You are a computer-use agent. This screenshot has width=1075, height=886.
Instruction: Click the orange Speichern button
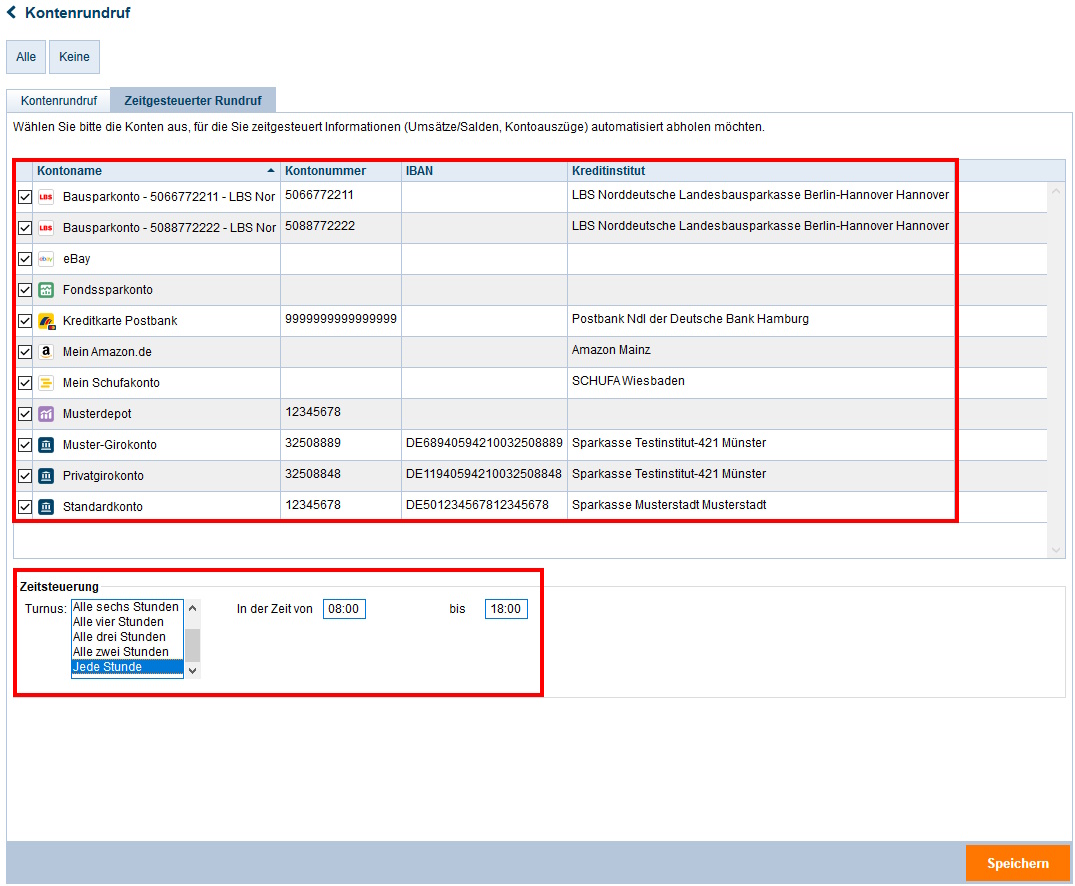pos(1017,863)
